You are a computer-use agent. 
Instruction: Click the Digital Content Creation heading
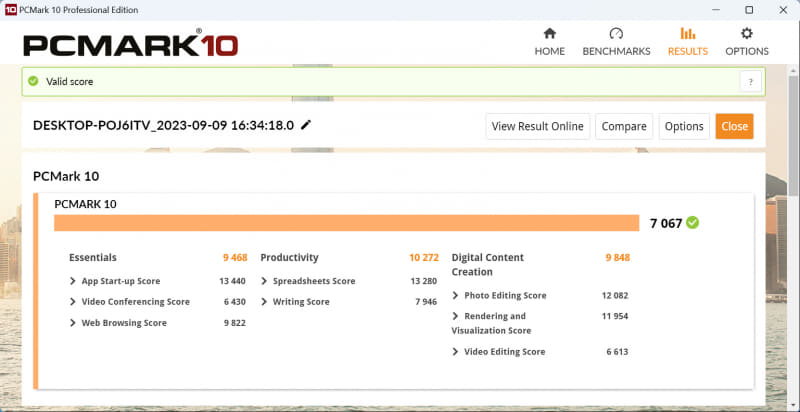pos(488,265)
